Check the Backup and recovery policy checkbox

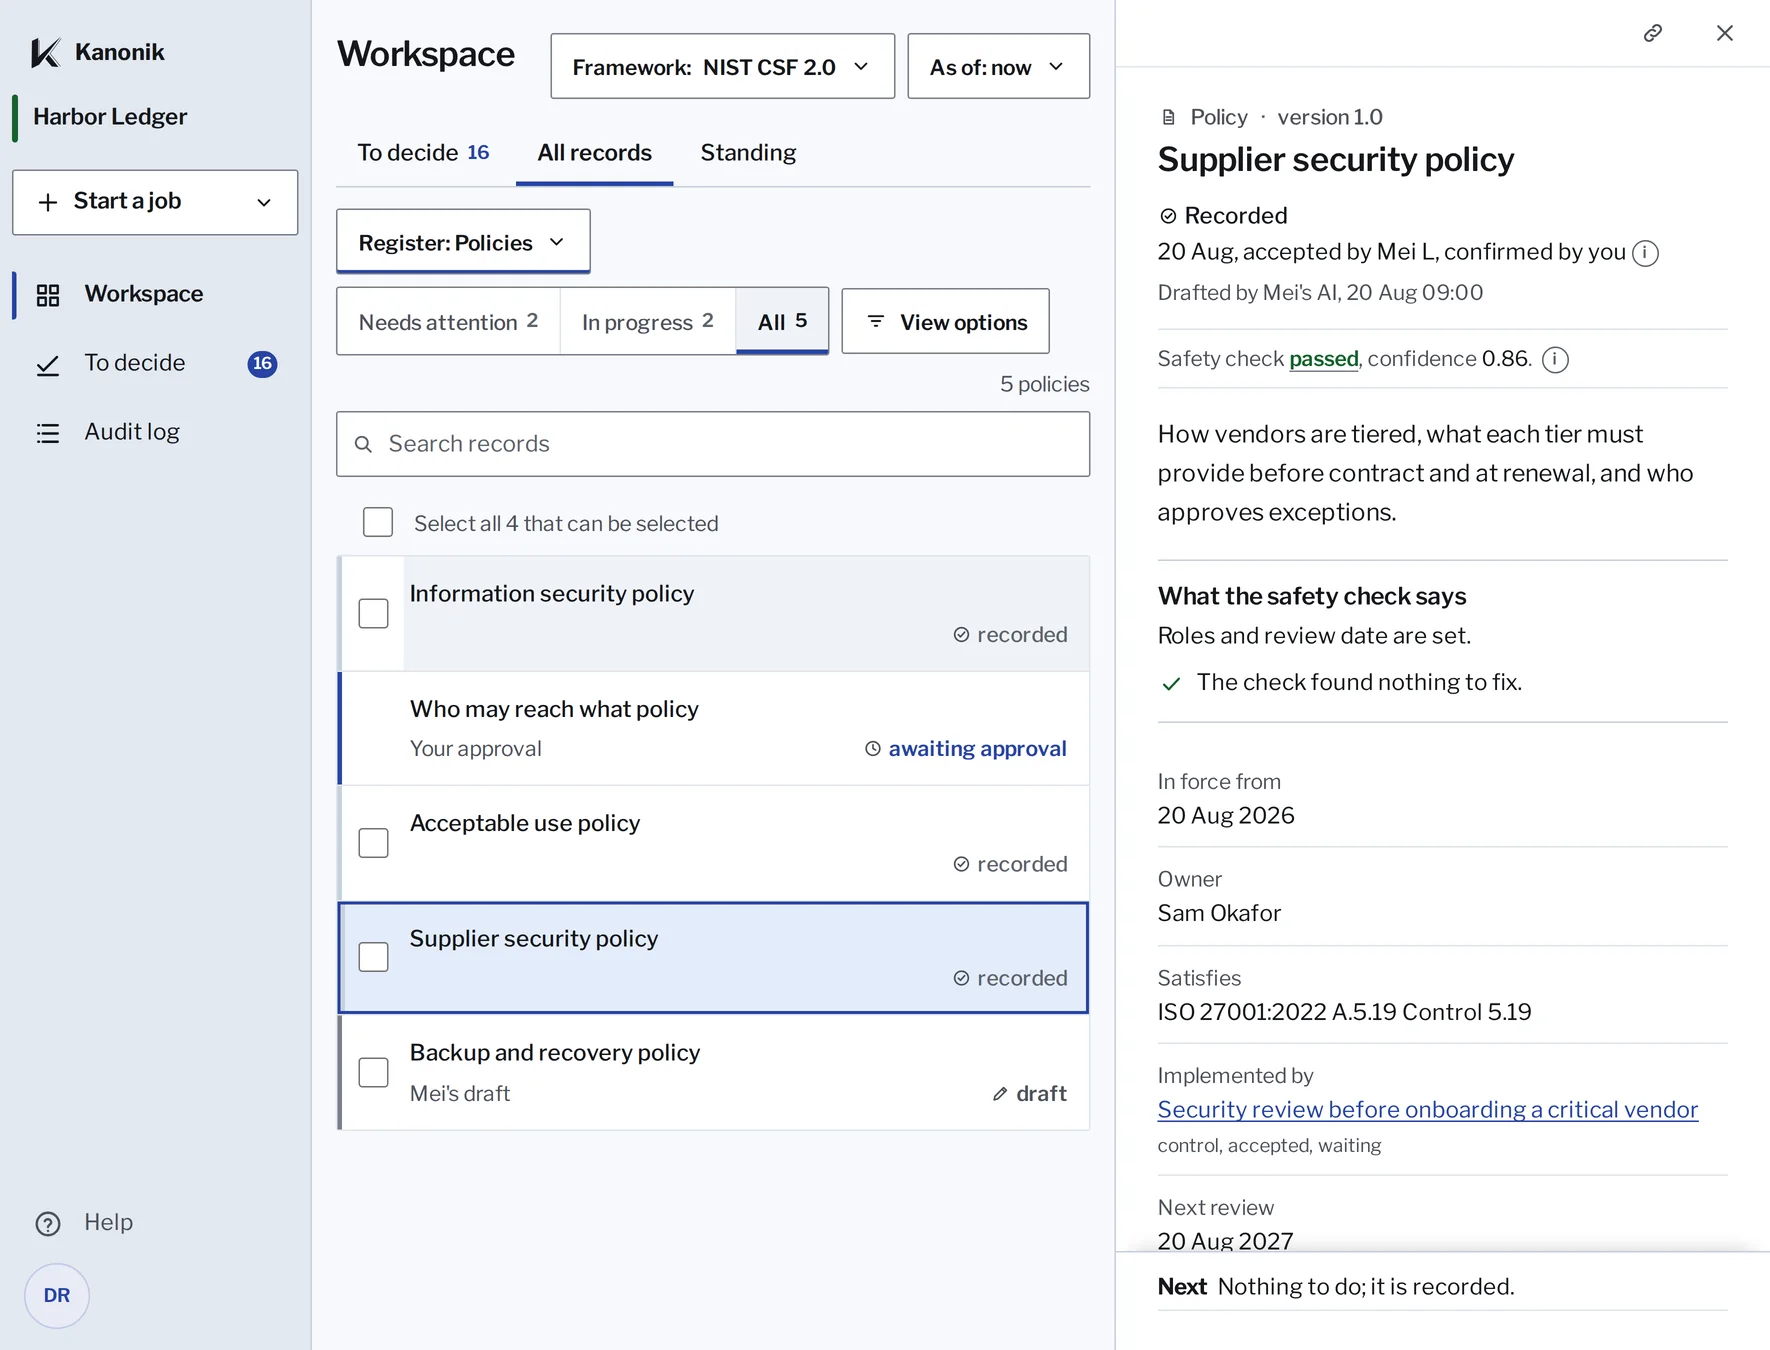pyautogui.click(x=373, y=1072)
